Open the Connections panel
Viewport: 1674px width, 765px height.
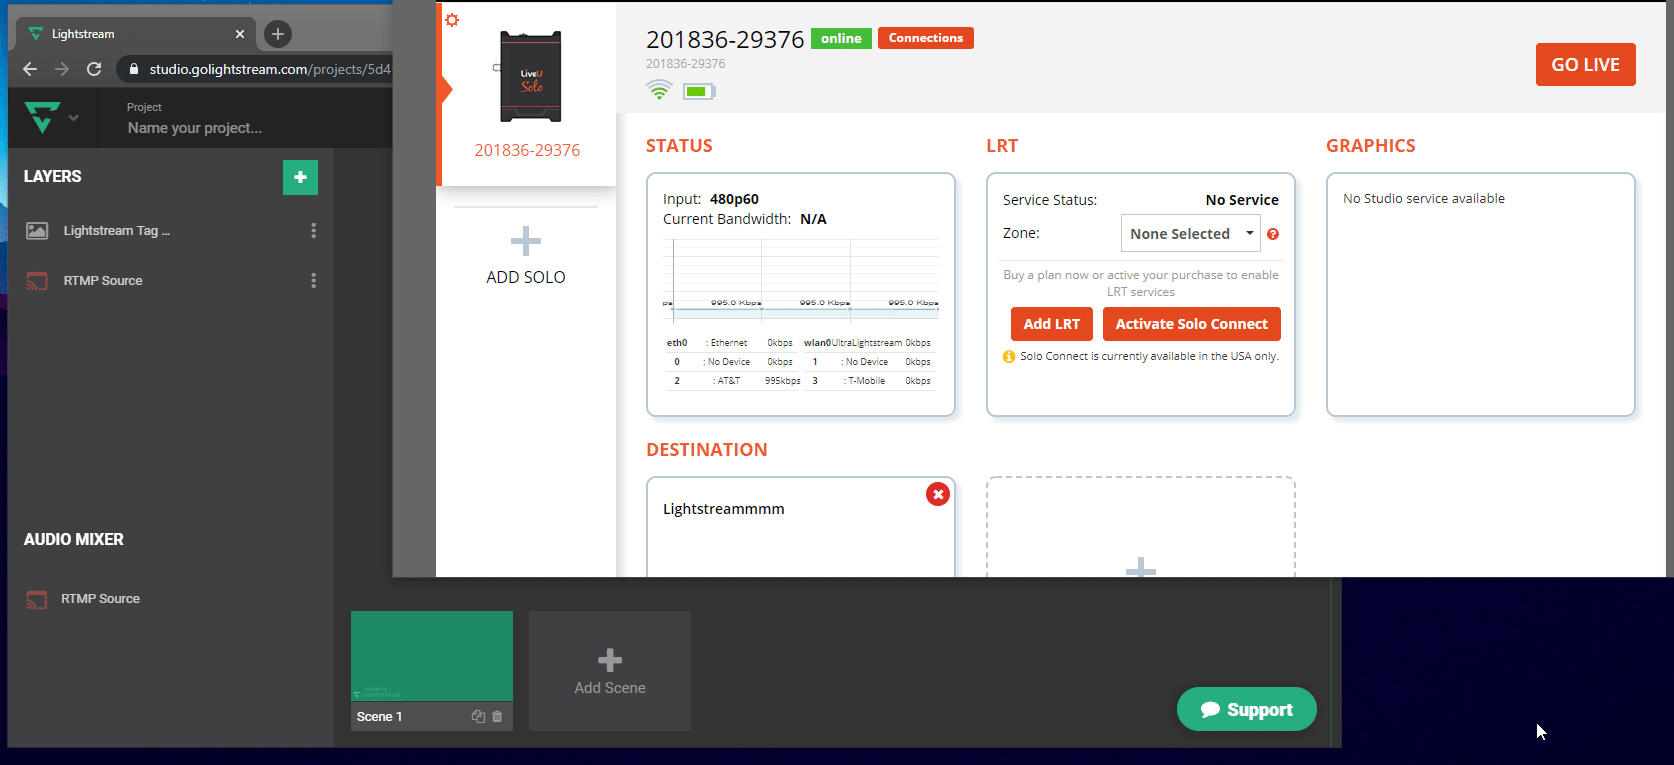click(x=926, y=38)
